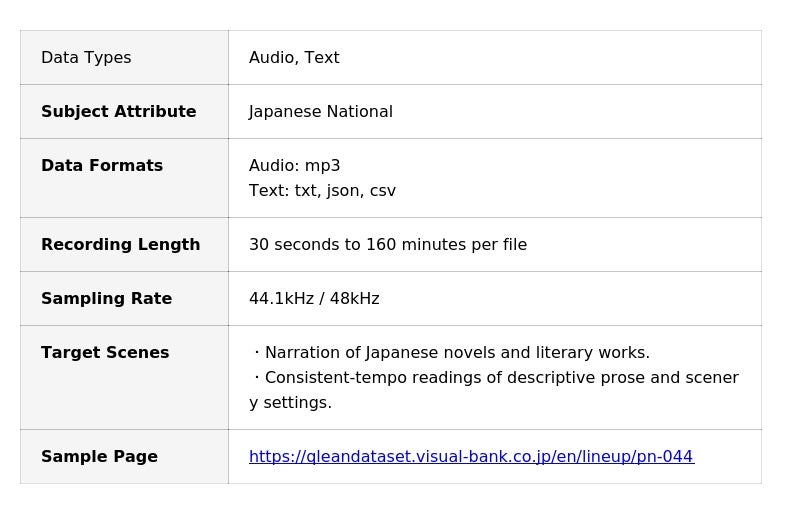This screenshot has width=800, height=514.
Task: Click the 'Audio: mp3' format line
Action: coord(294,166)
